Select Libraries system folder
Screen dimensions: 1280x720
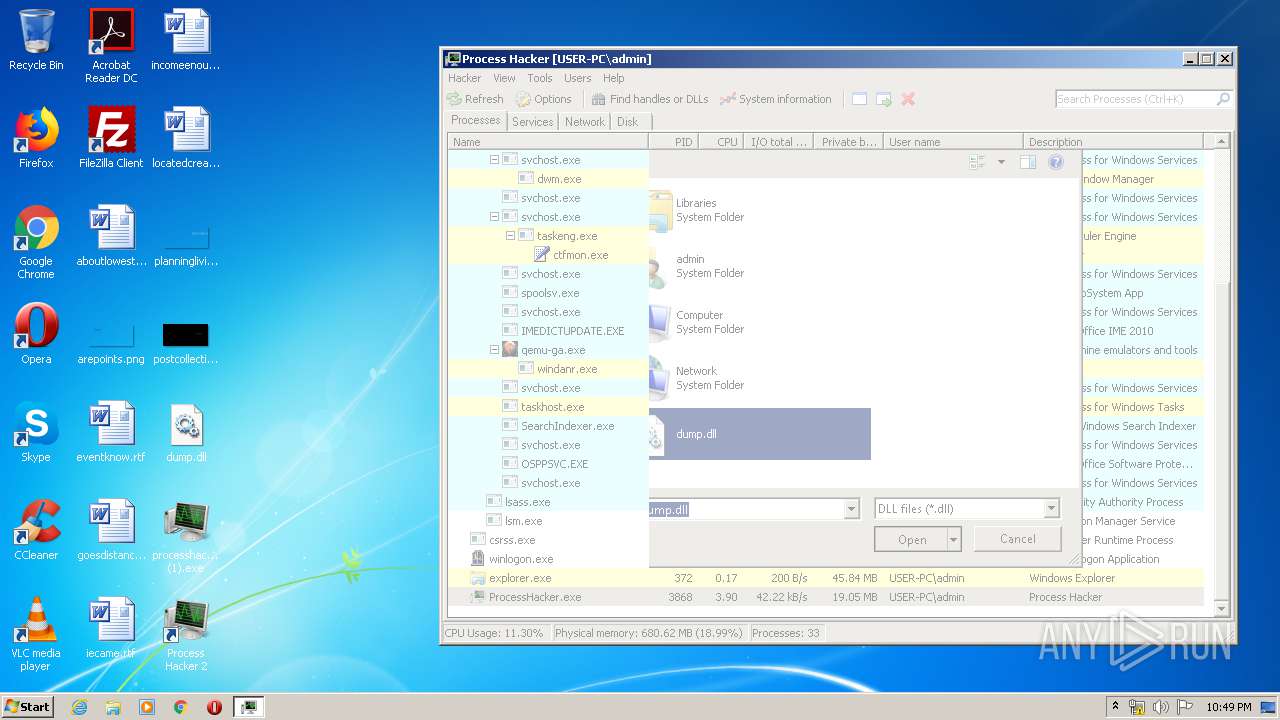point(760,210)
